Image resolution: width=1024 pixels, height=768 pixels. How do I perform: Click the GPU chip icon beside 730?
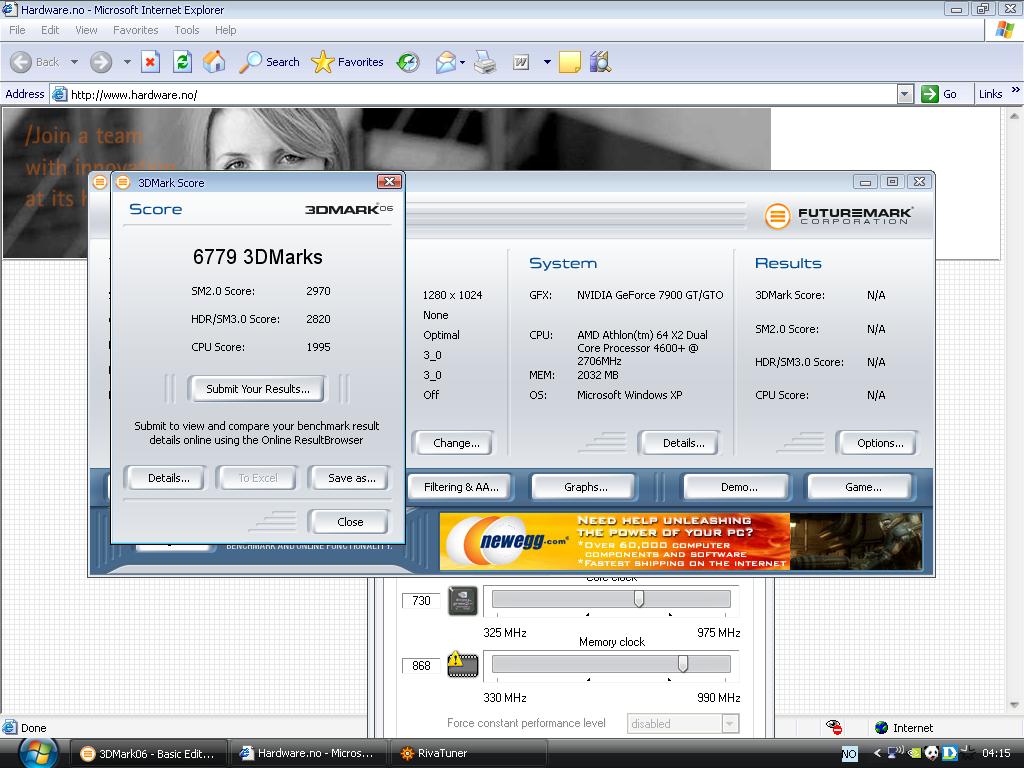[x=462, y=601]
